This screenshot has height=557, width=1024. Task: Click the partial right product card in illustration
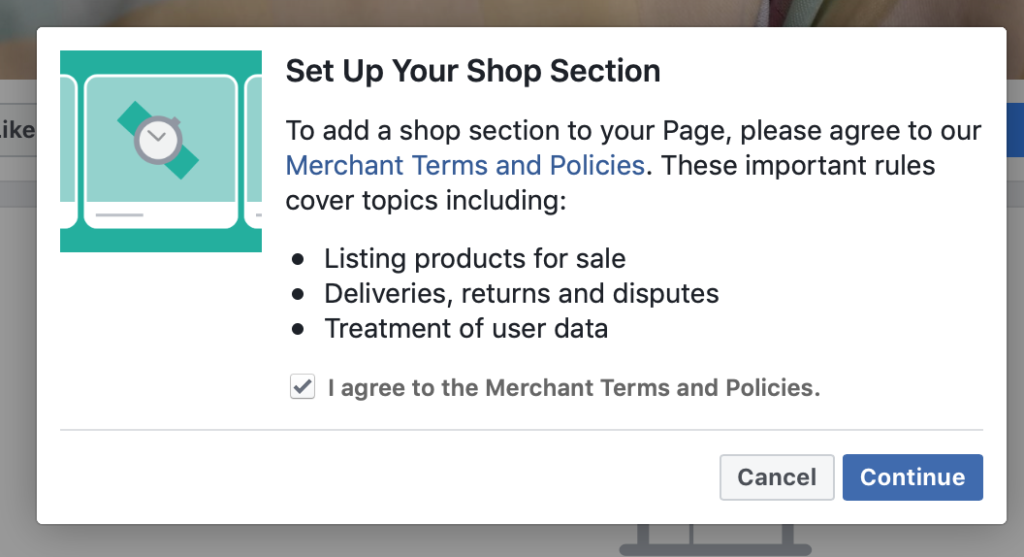[x=254, y=150]
